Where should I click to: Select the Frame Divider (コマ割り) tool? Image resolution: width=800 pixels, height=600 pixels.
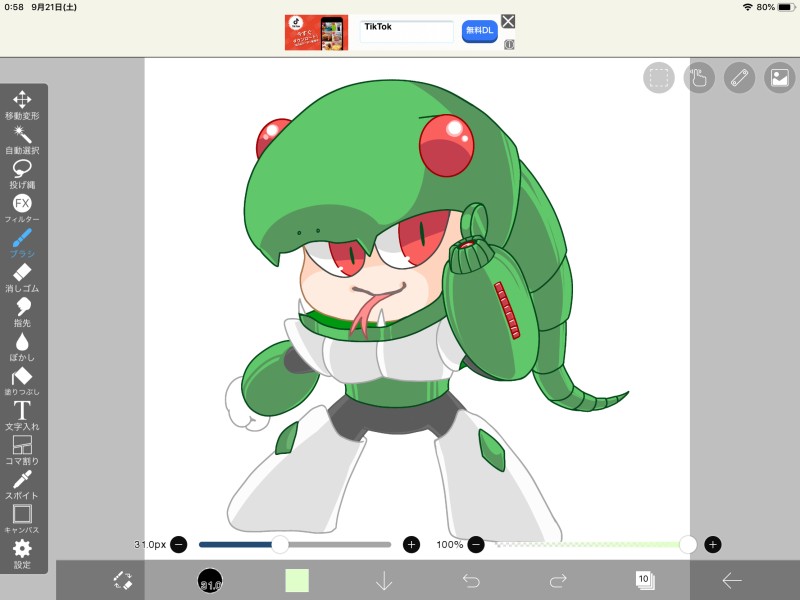[x=22, y=450]
